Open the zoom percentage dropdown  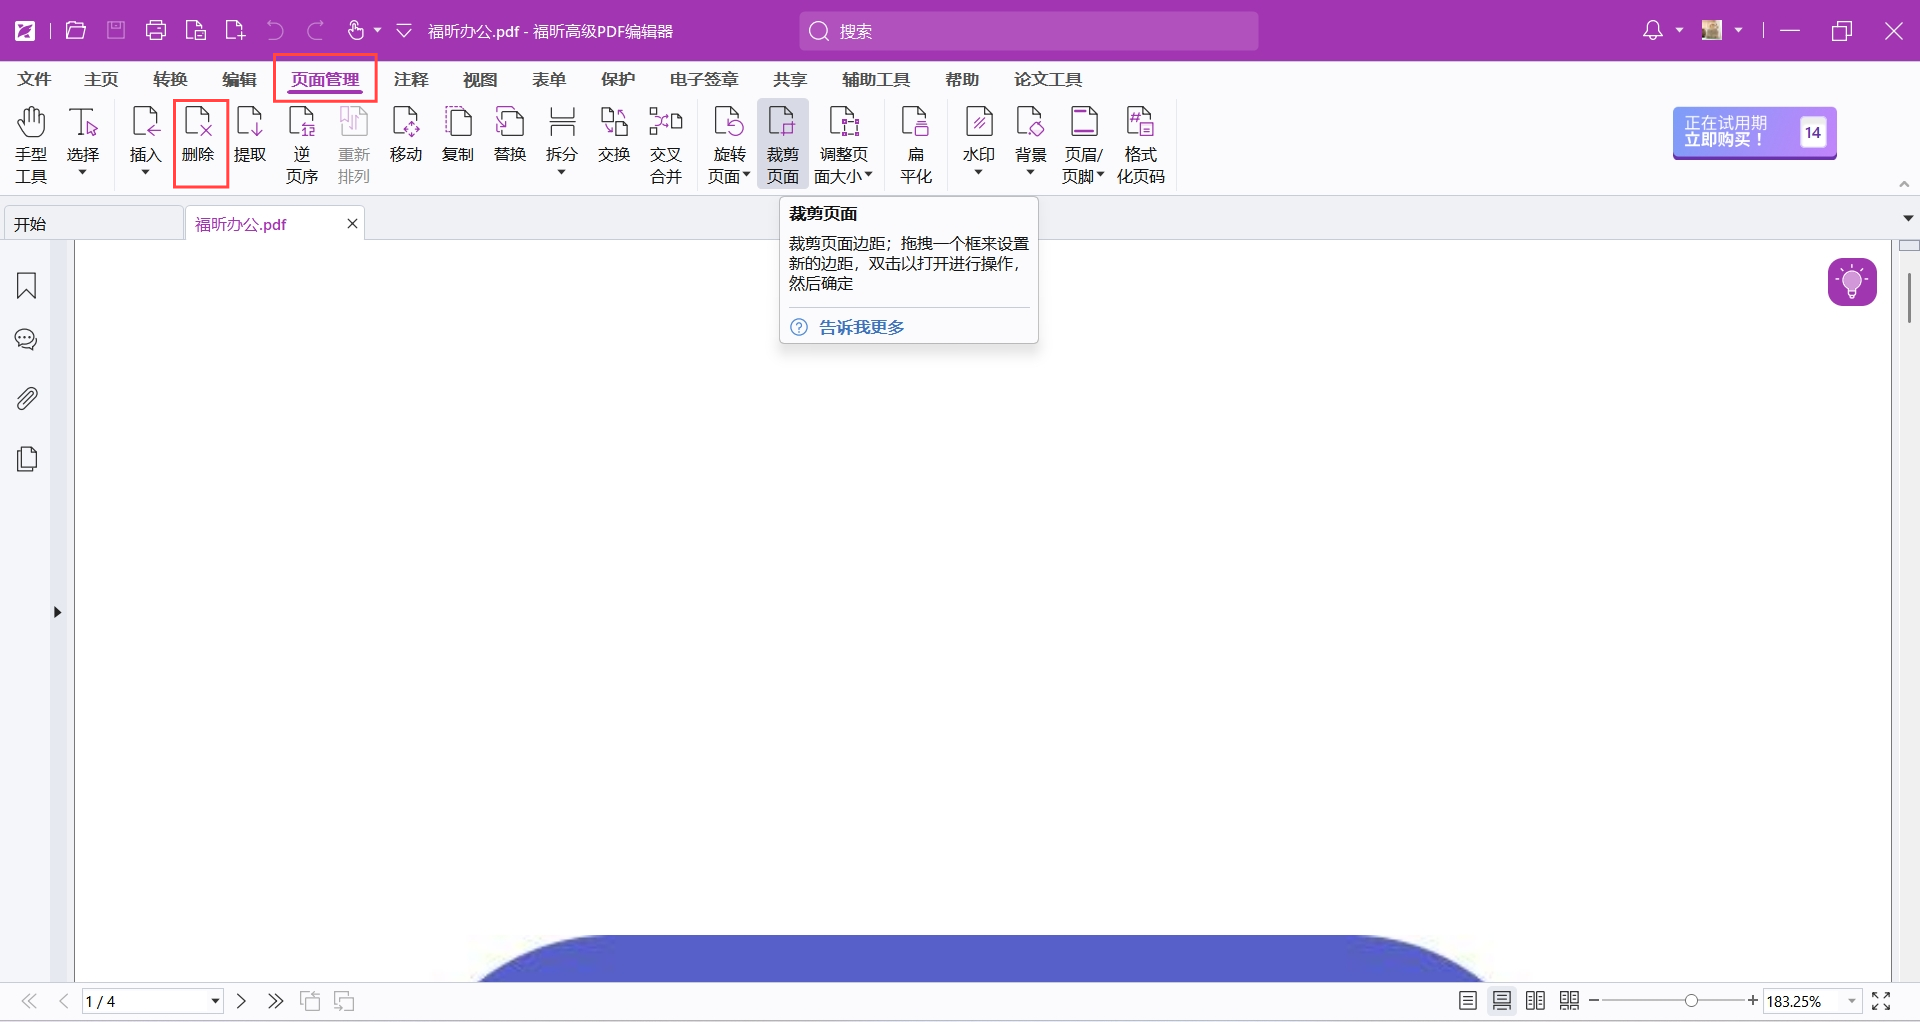tap(1852, 1001)
